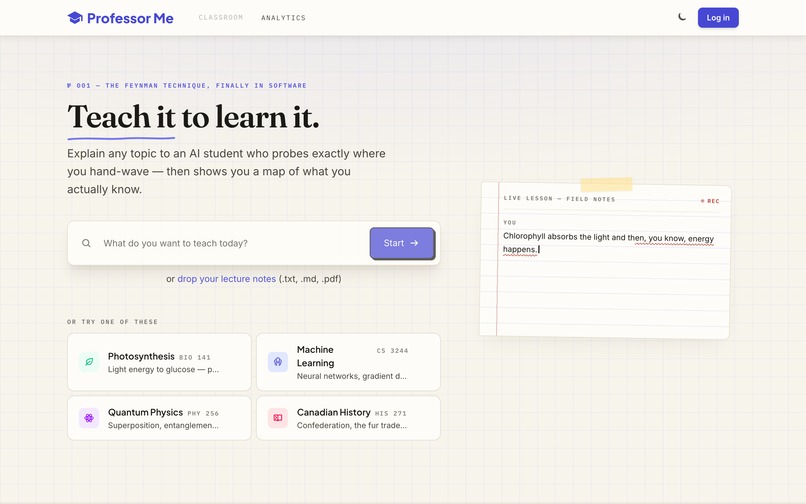806x504 pixels.
Task: Click the purple atom icon on Quantum Physics
Action: 89,418
